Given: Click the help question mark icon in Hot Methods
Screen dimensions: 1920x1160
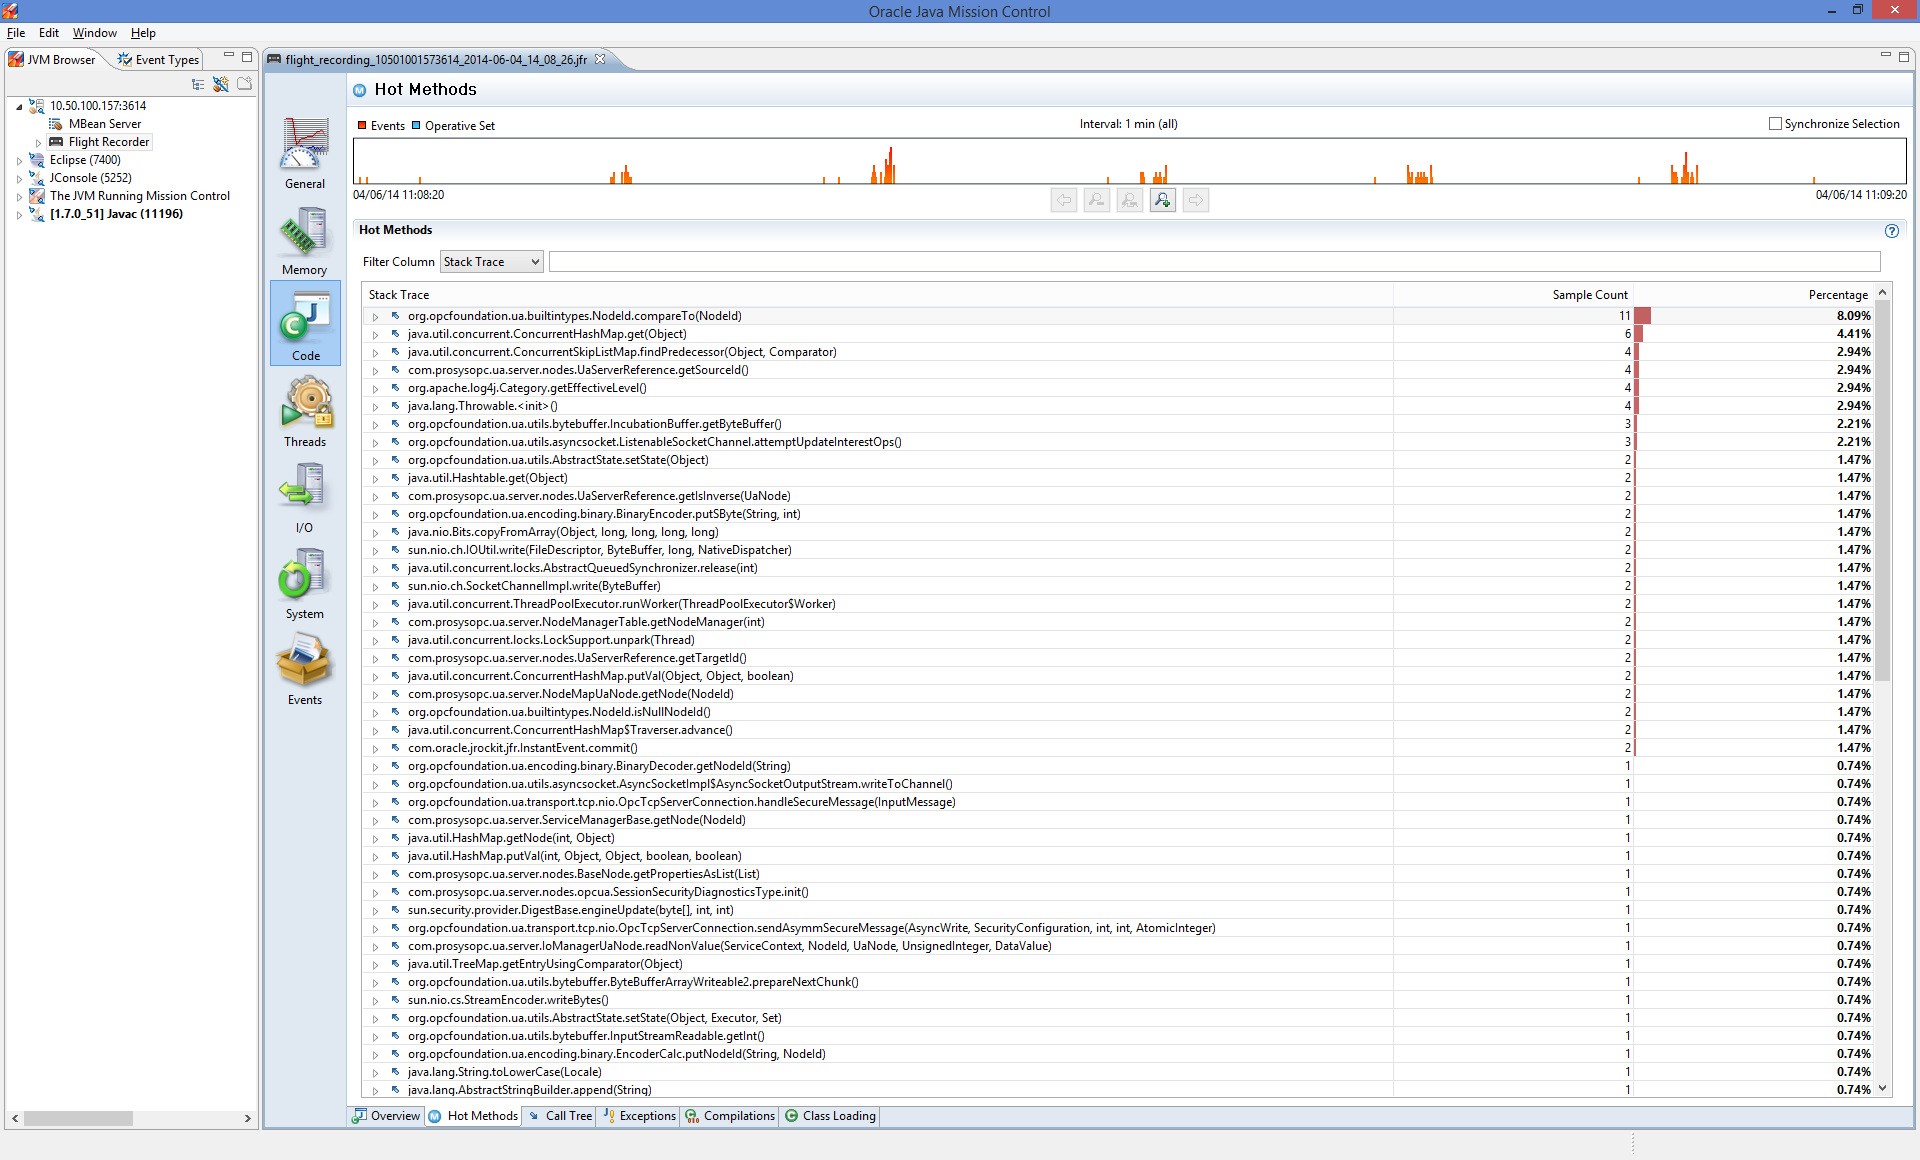Looking at the screenshot, I should click(x=1892, y=231).
